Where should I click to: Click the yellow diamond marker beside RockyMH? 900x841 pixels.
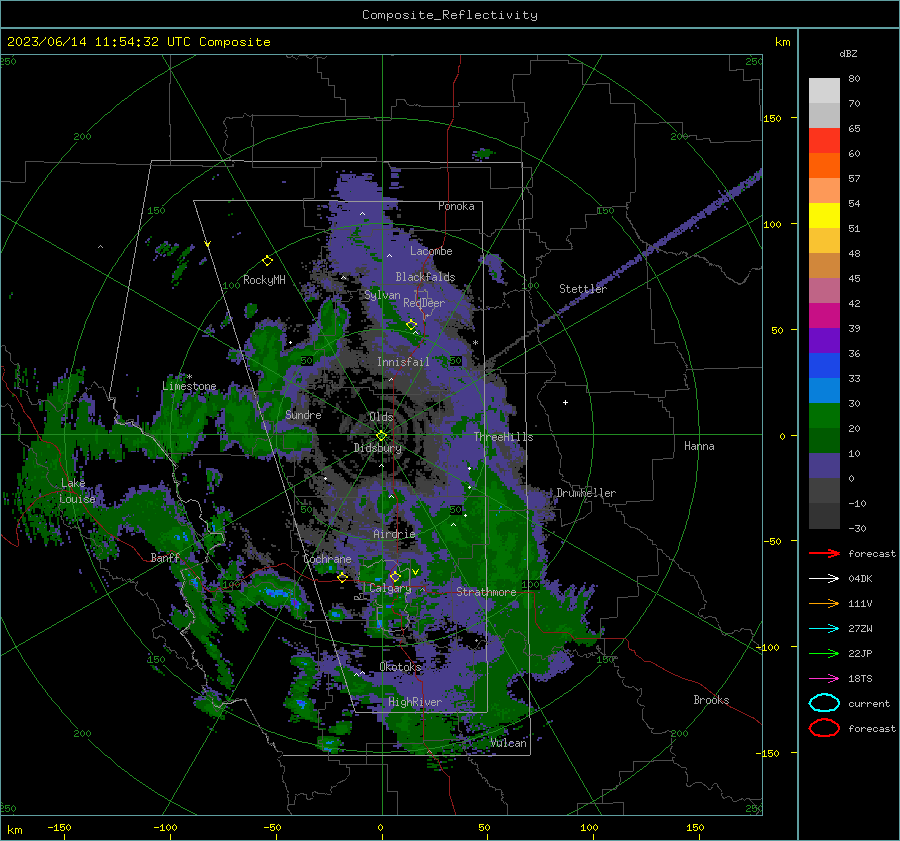pyautogui.click(x=267, y=261)
